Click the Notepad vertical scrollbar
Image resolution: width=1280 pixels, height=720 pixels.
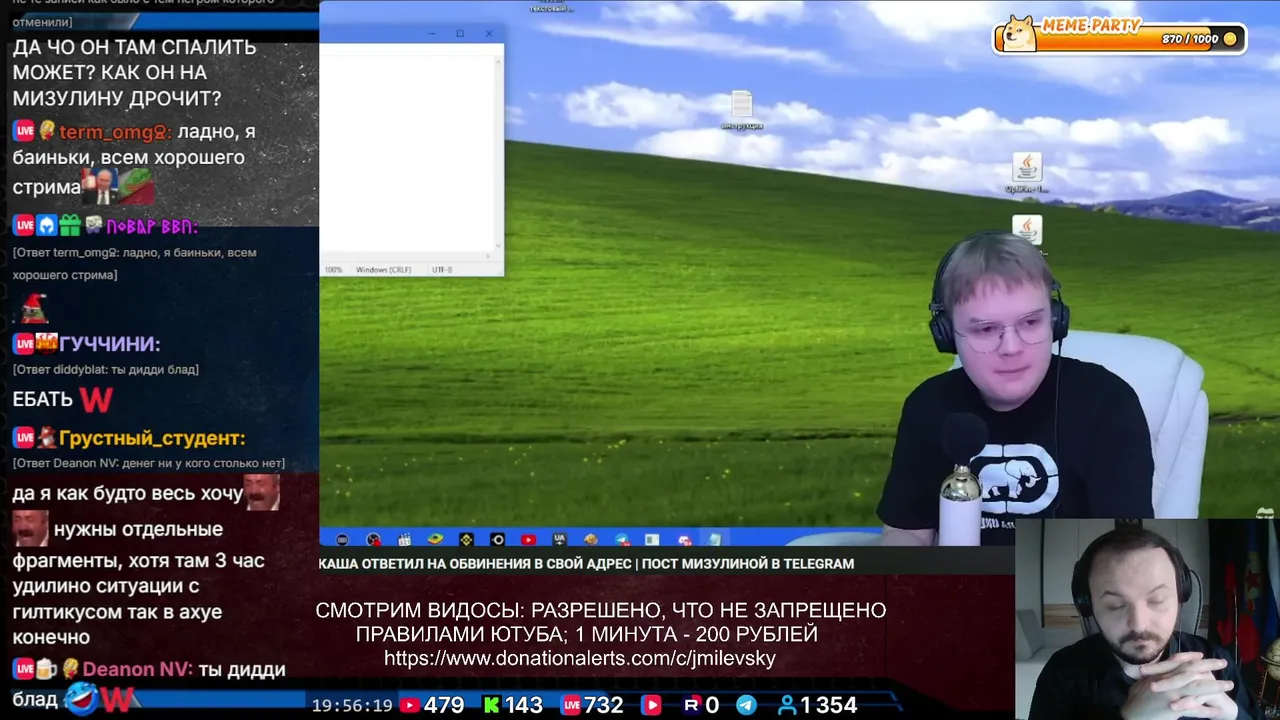click(499, 152)
